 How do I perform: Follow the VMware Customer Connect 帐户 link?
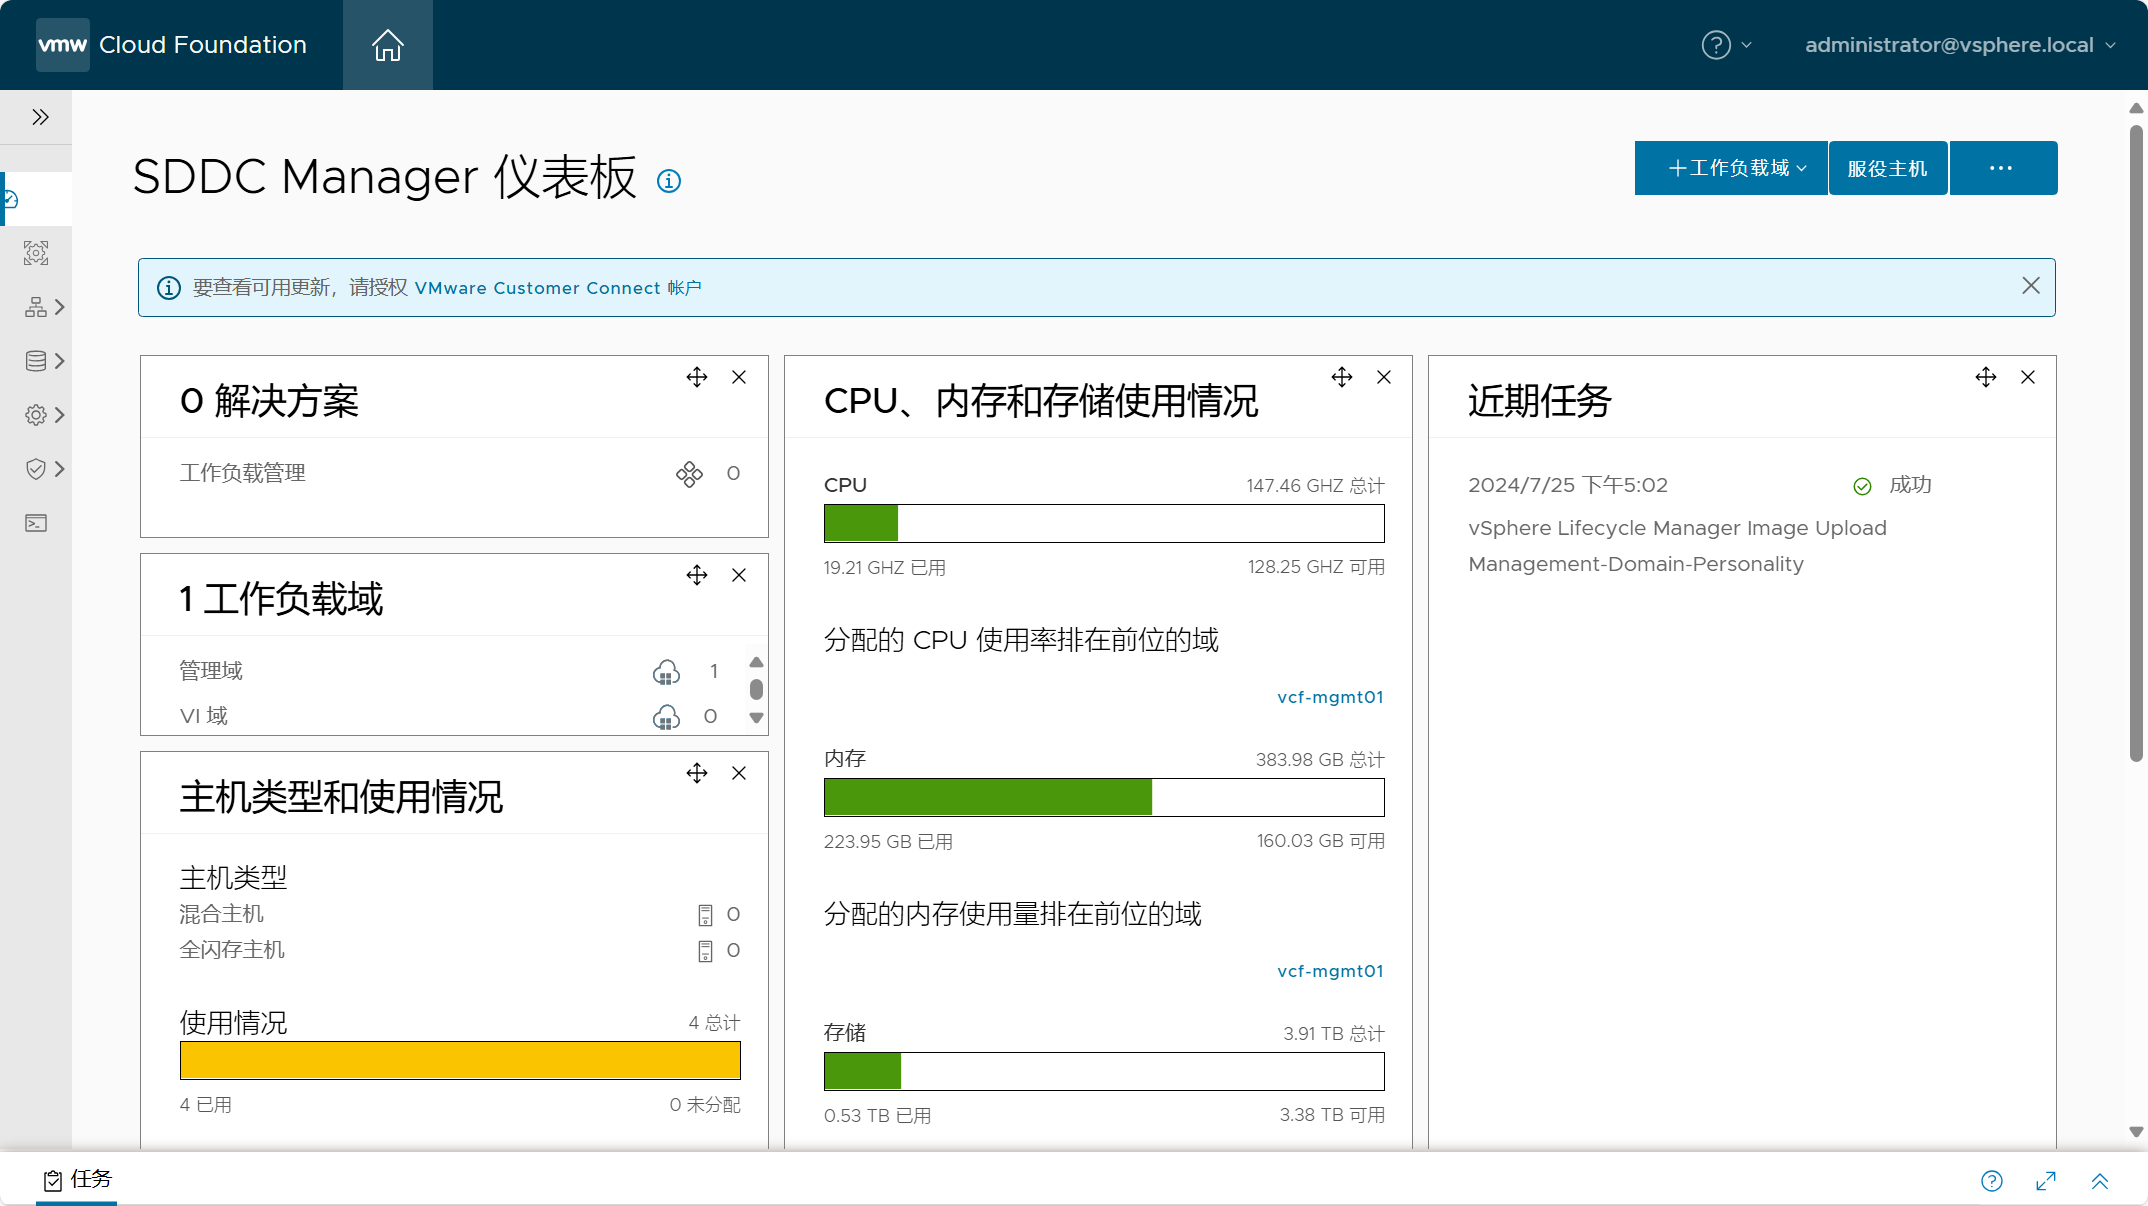click(x=558, y=288)
